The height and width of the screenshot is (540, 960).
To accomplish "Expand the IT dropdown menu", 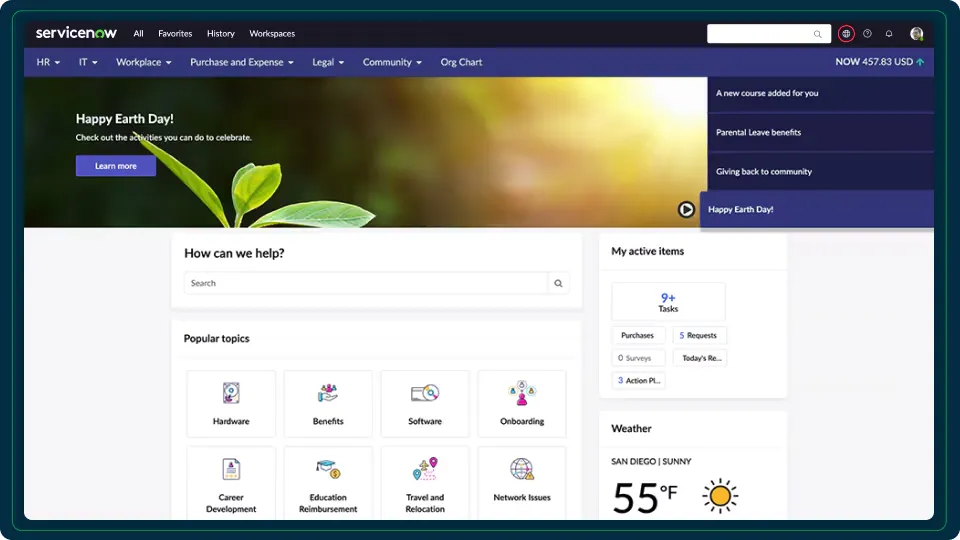I will (88, 62).
